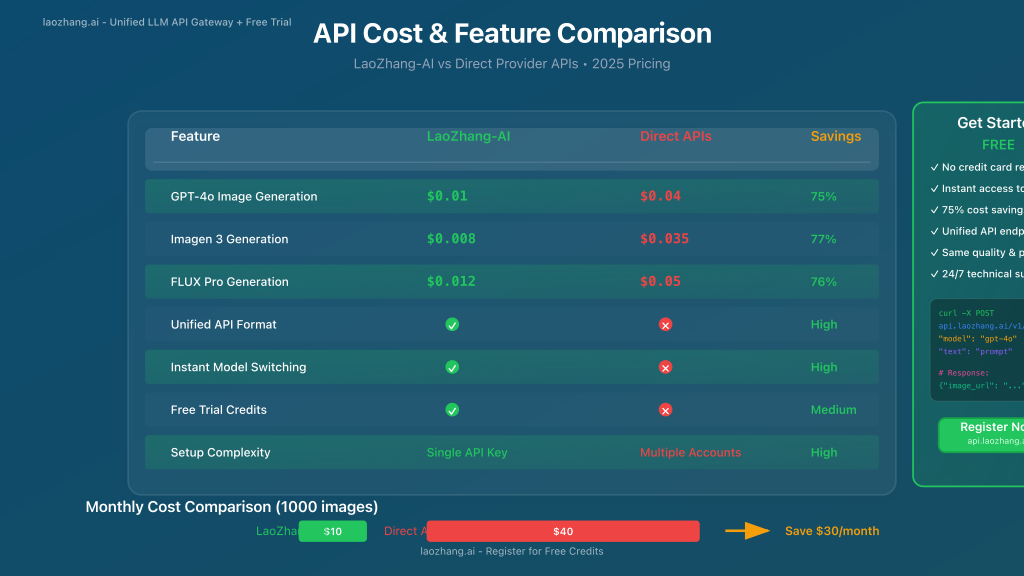The height and width of the screenshot is (576, 1024).
Task: Click the Imagen 3 Generation row label
Action: (x=229, y=239)
